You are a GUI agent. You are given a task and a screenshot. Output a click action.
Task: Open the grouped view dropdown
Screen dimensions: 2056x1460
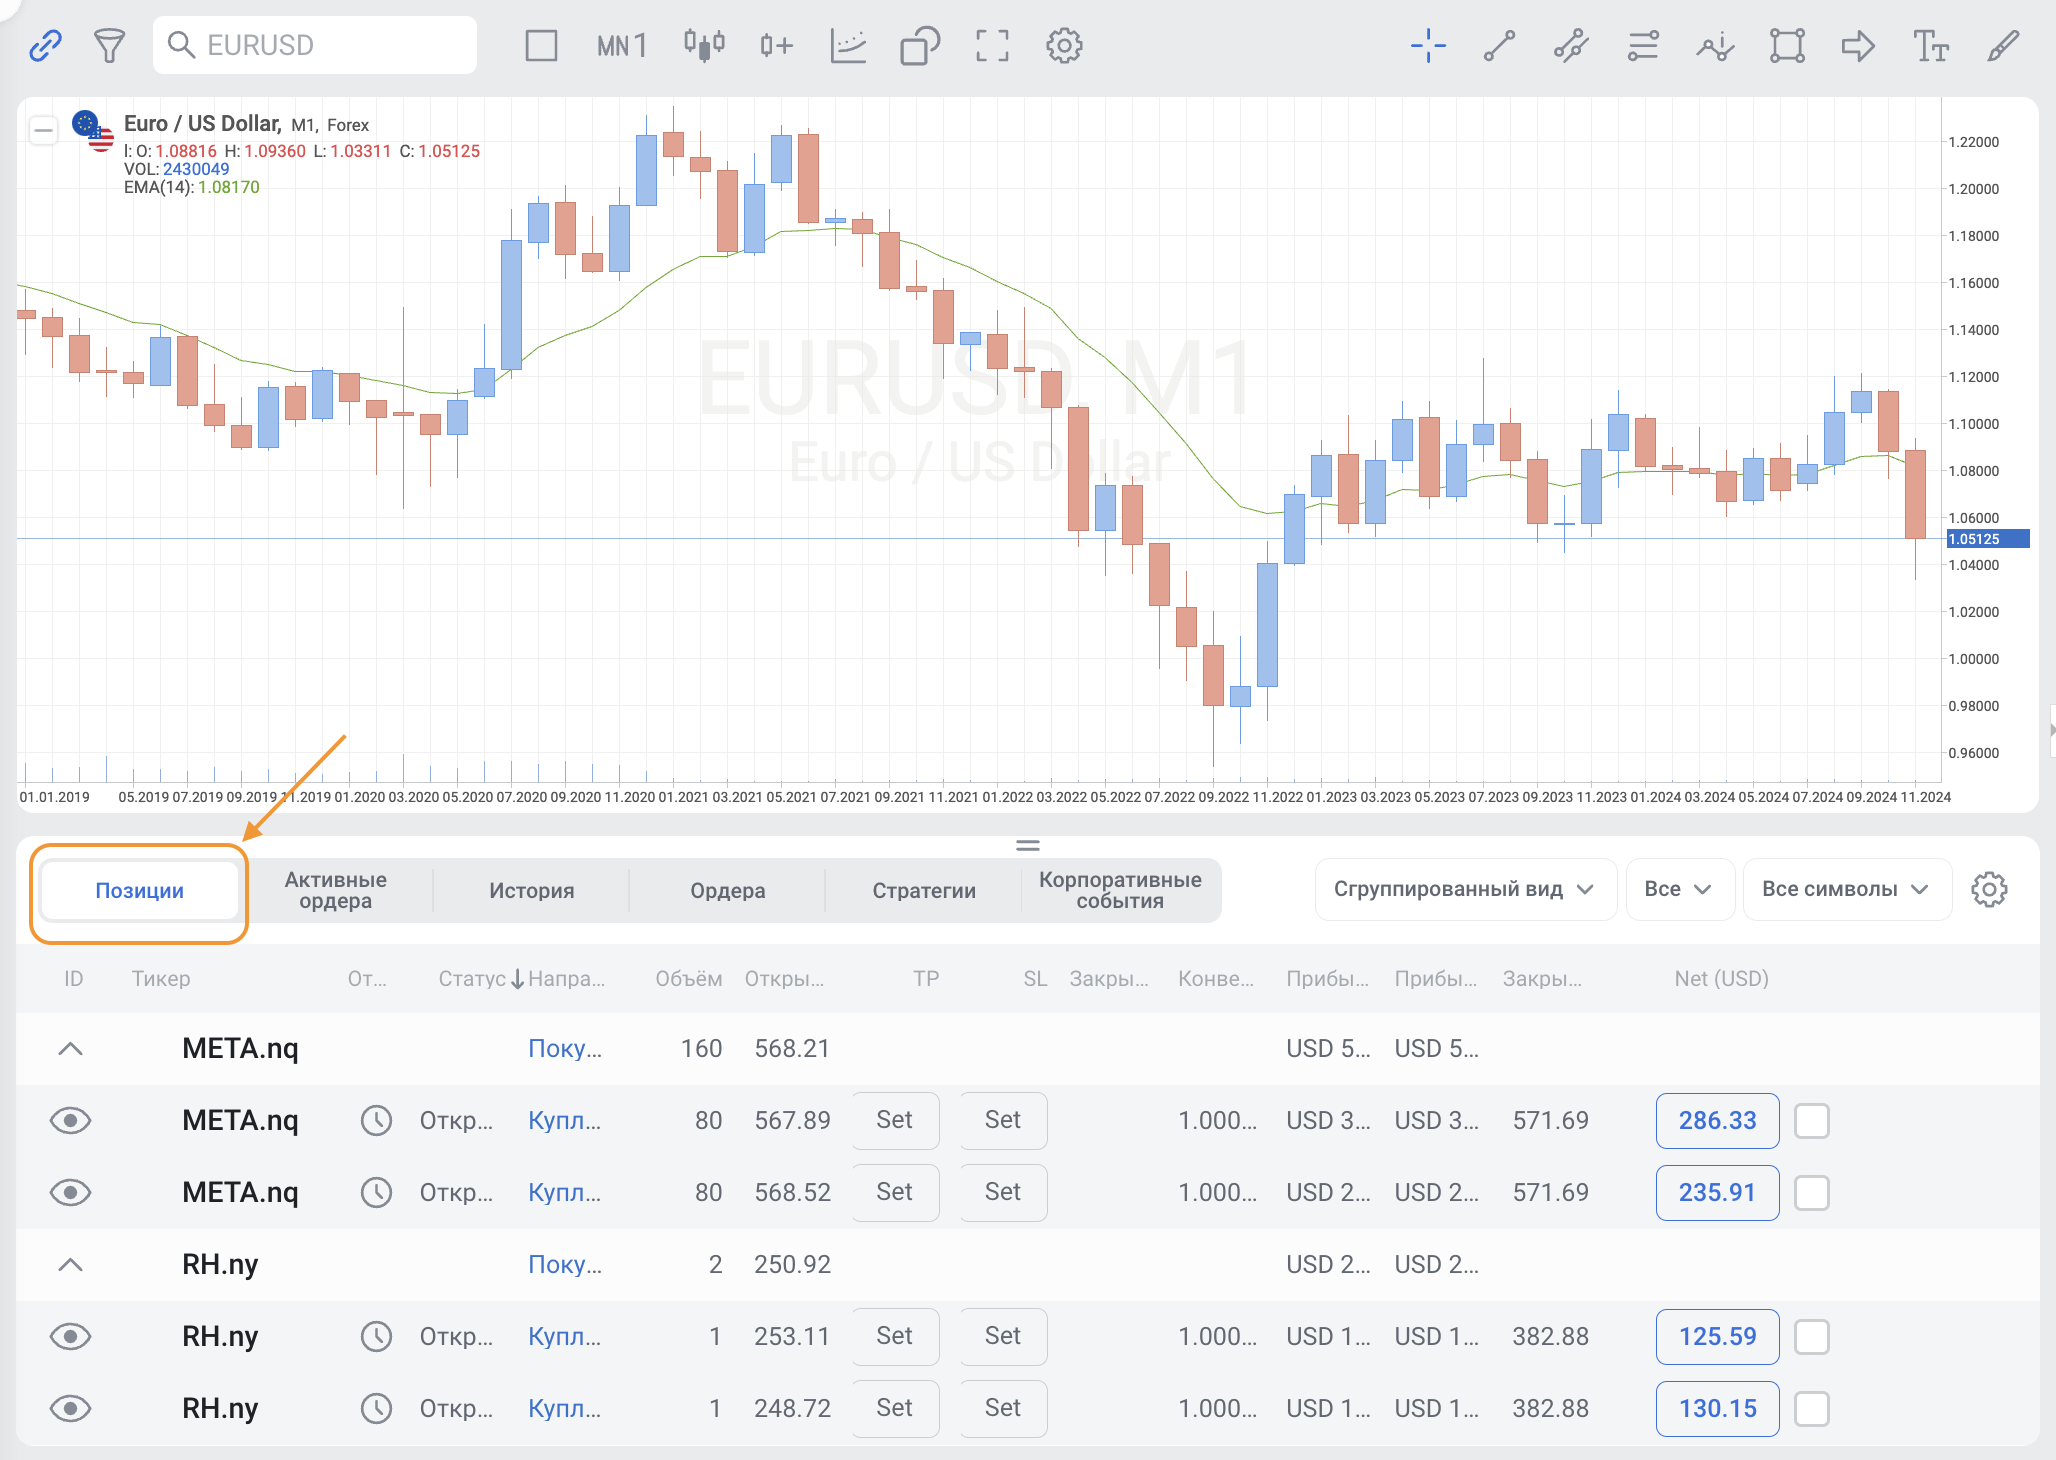pos(1464,889)
